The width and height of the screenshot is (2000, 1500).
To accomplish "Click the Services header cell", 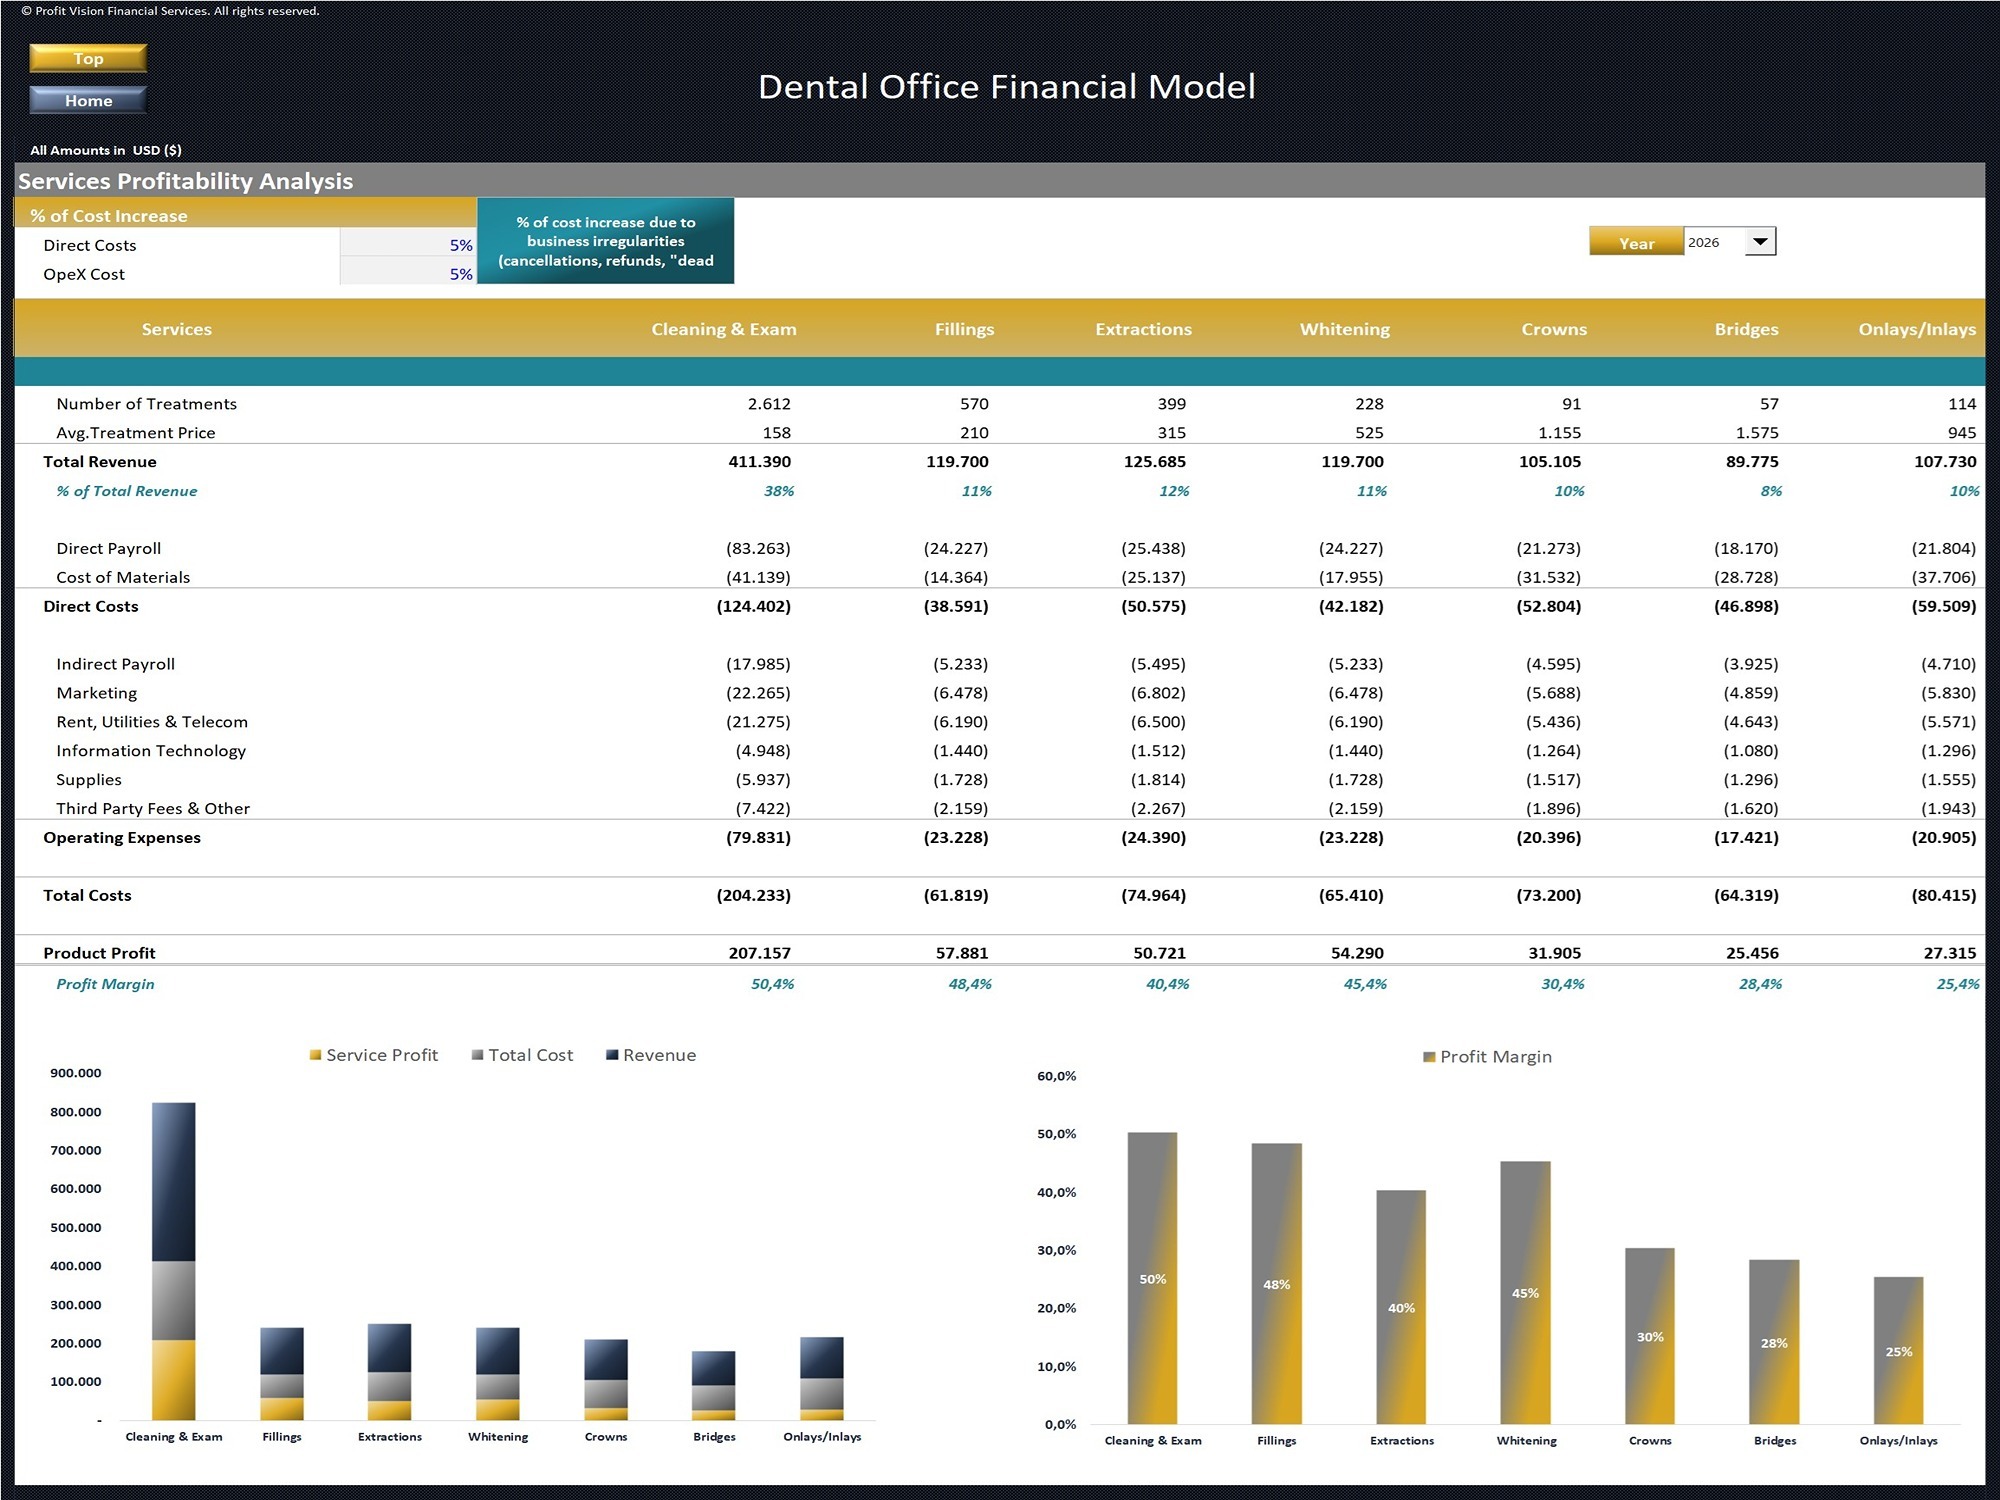I will pyautogui.click(x=176, y=329).
